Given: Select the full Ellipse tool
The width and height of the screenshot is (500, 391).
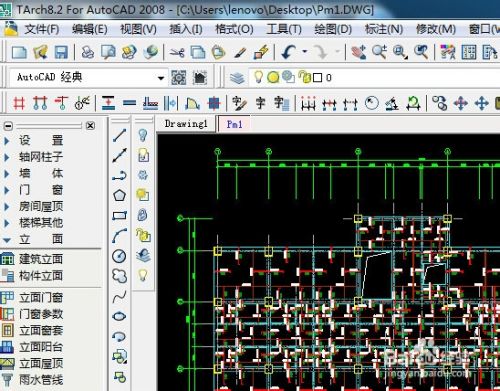Looking at the screenshot, I should [x=119, y=316].
